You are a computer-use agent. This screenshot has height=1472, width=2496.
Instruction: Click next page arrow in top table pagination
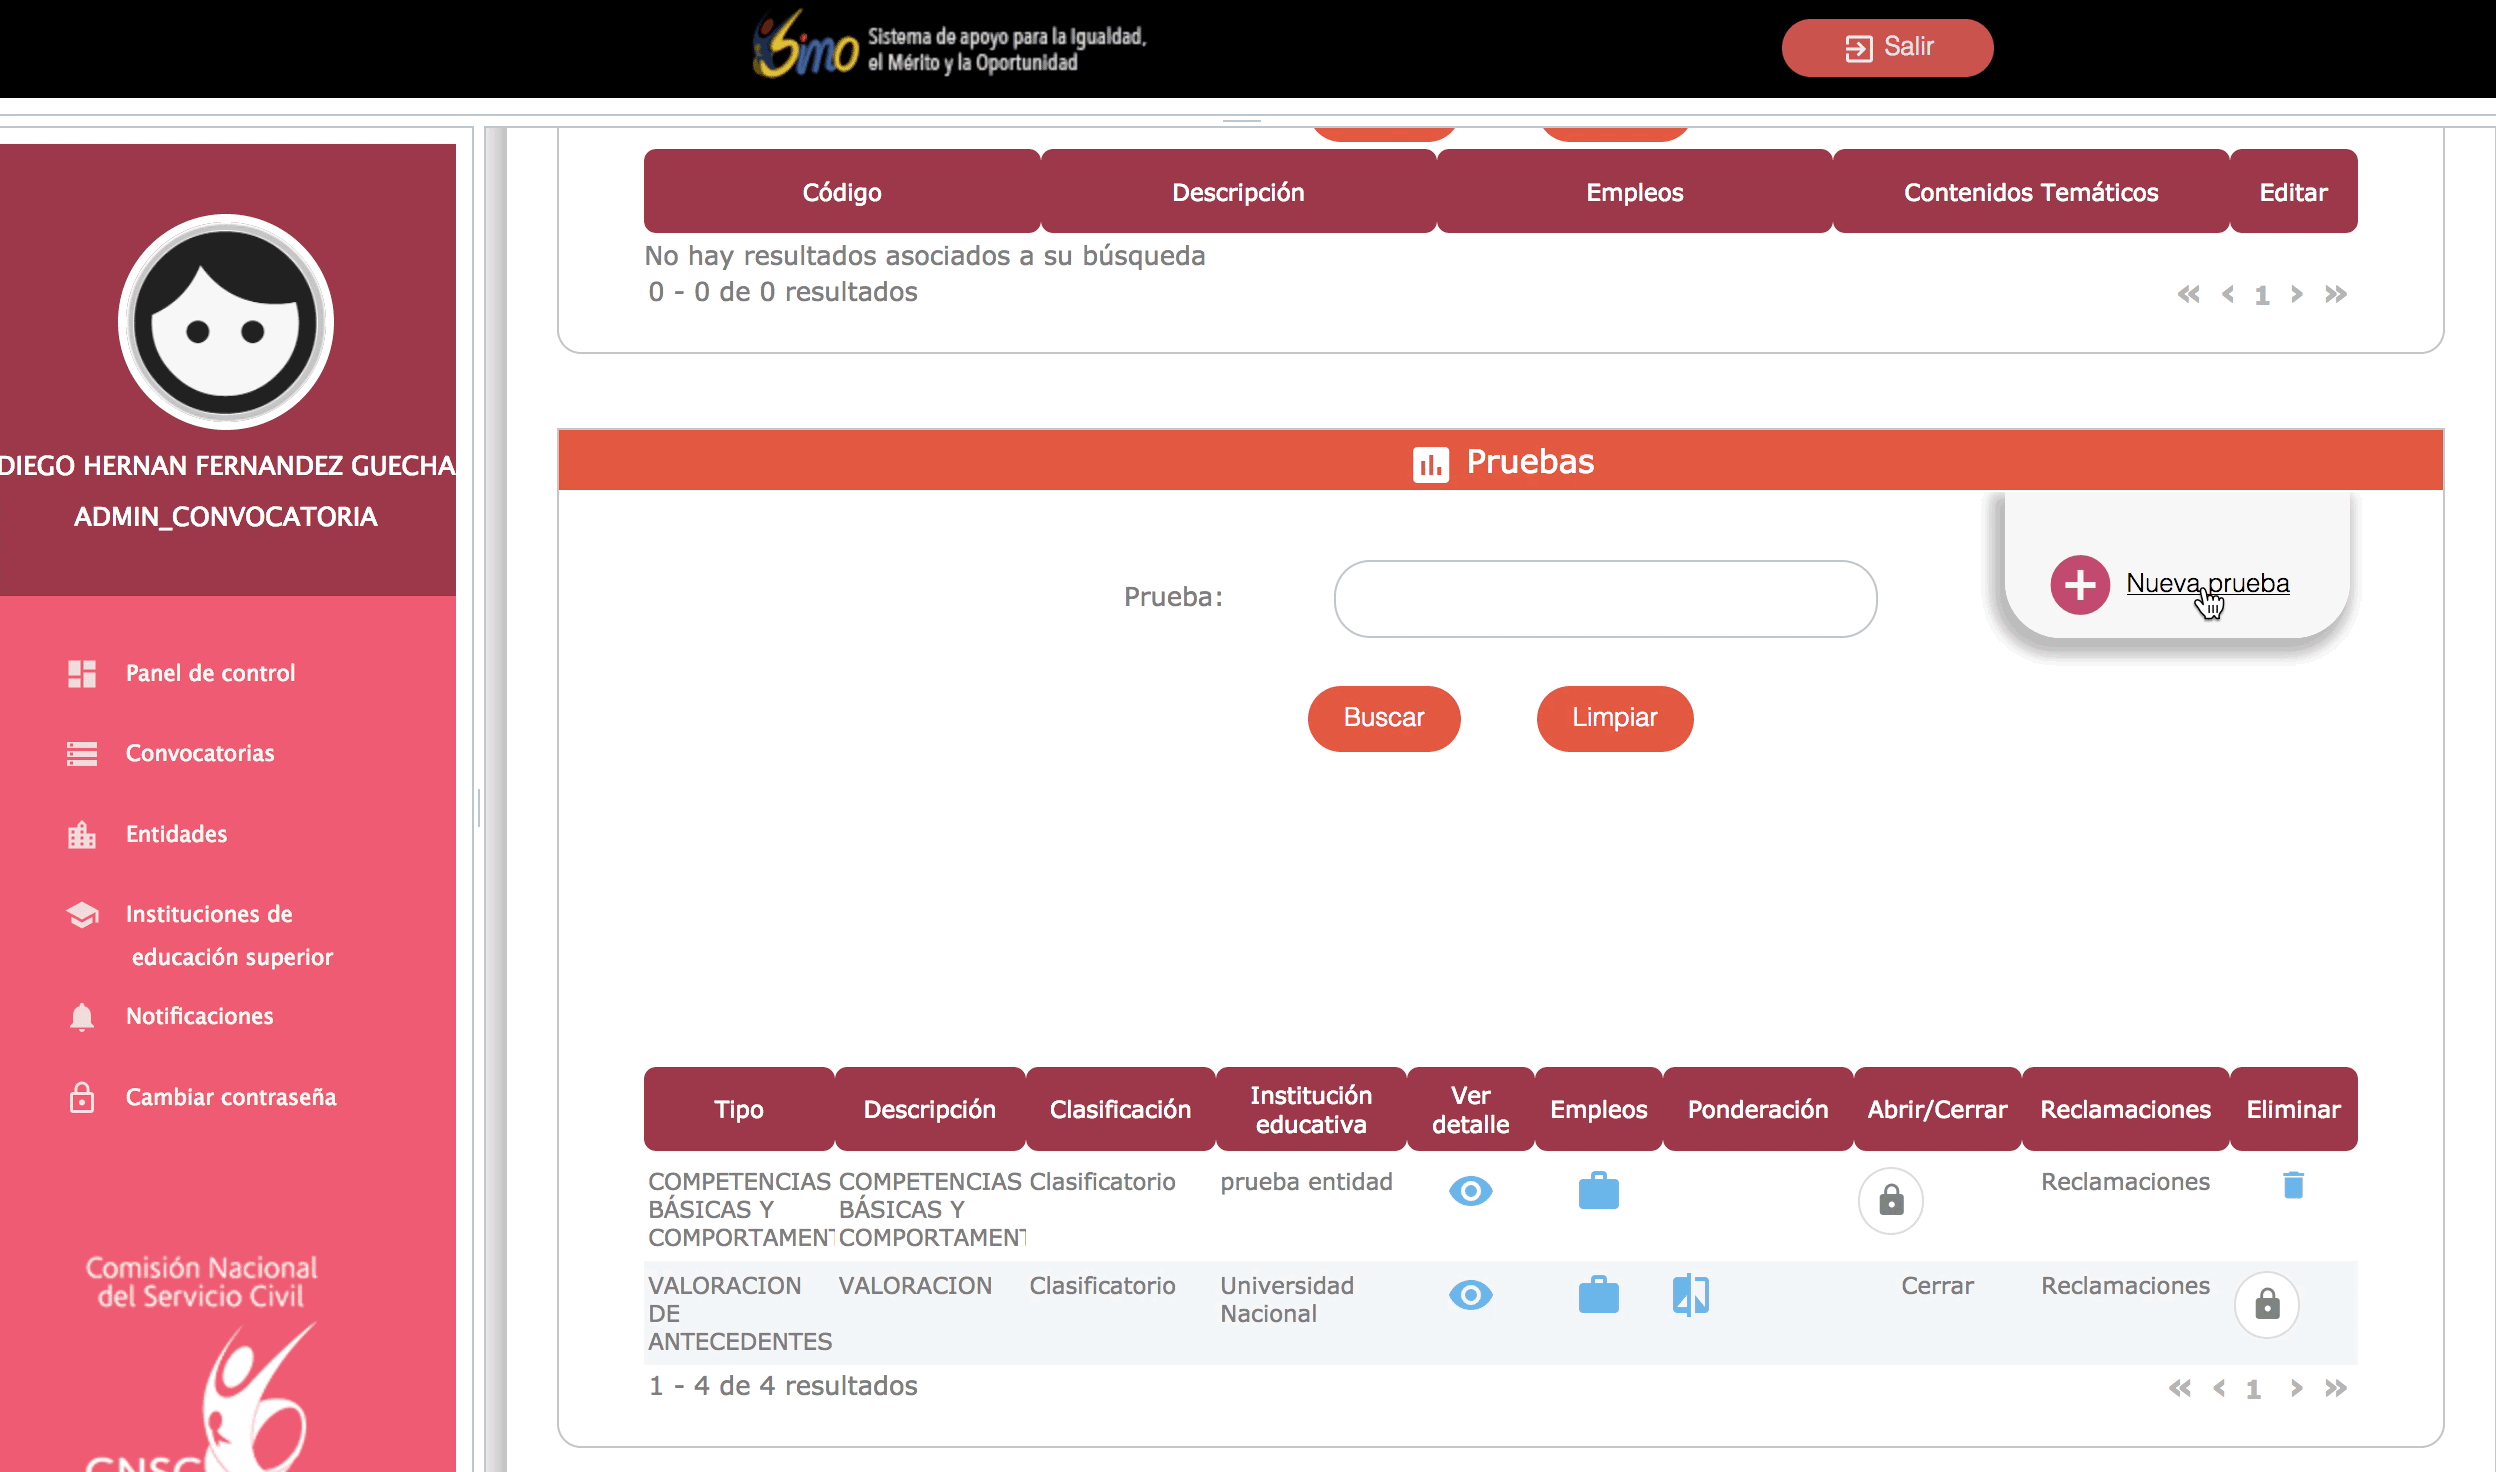click(2297, 294)
